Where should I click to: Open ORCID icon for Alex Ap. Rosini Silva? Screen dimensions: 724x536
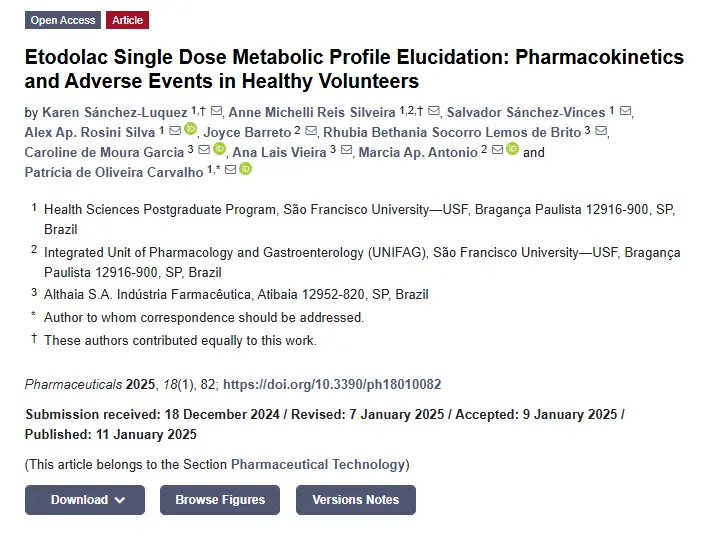click(x=190, y=129)
